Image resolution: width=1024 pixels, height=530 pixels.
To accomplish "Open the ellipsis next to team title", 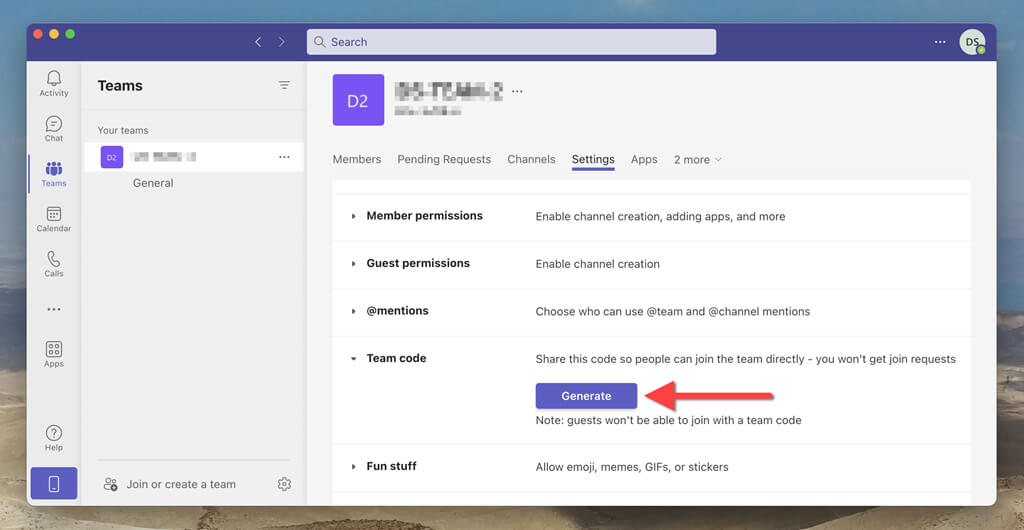I will 517,91.
